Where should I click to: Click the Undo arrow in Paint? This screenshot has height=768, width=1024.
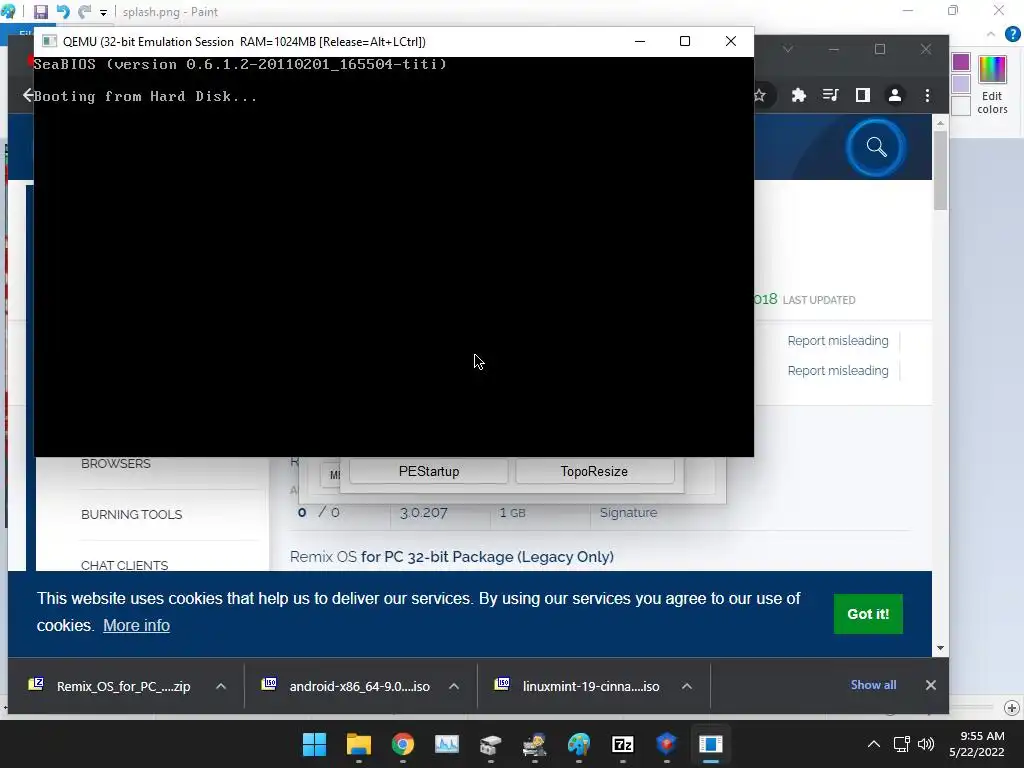[x=63, y=12]
